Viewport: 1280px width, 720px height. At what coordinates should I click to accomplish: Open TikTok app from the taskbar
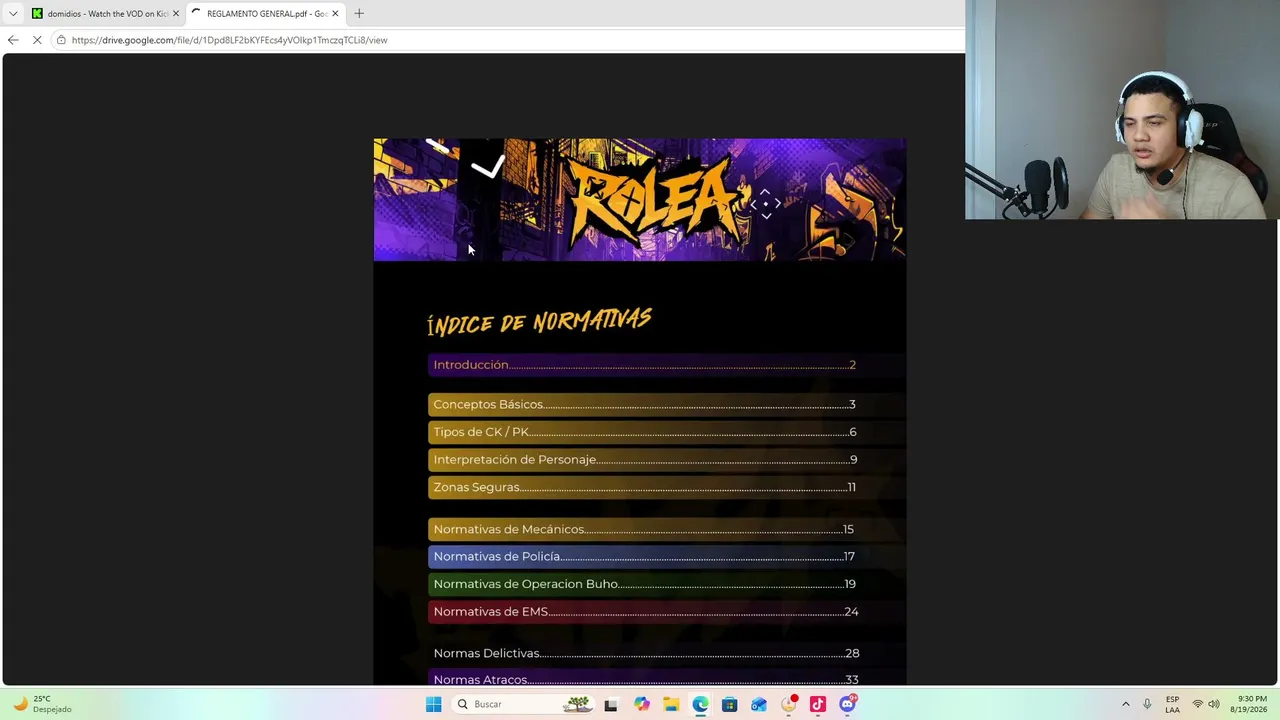[818, 704]
